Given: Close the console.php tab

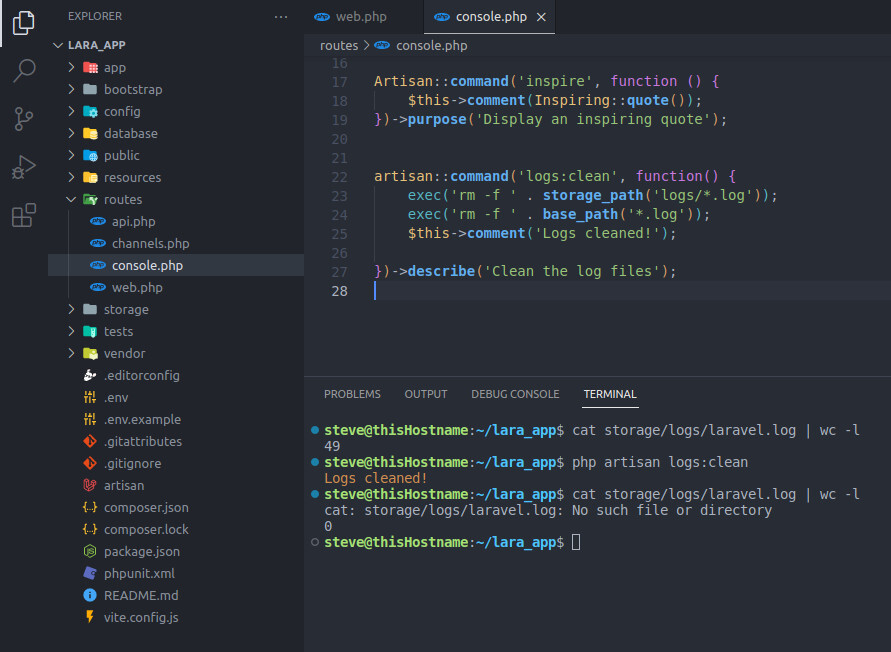Looking at the screenshot, I should click(x=542, y=16).
